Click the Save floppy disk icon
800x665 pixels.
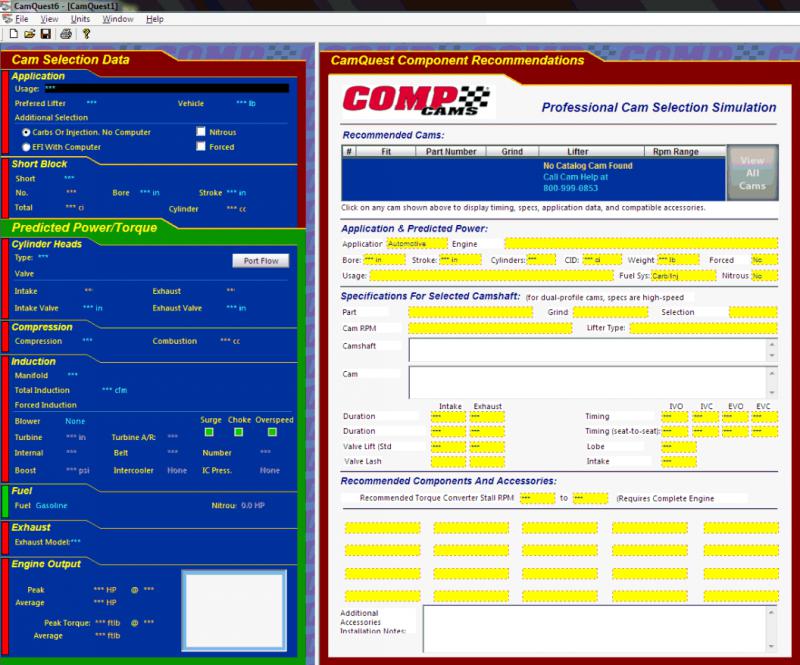point(46,34)
